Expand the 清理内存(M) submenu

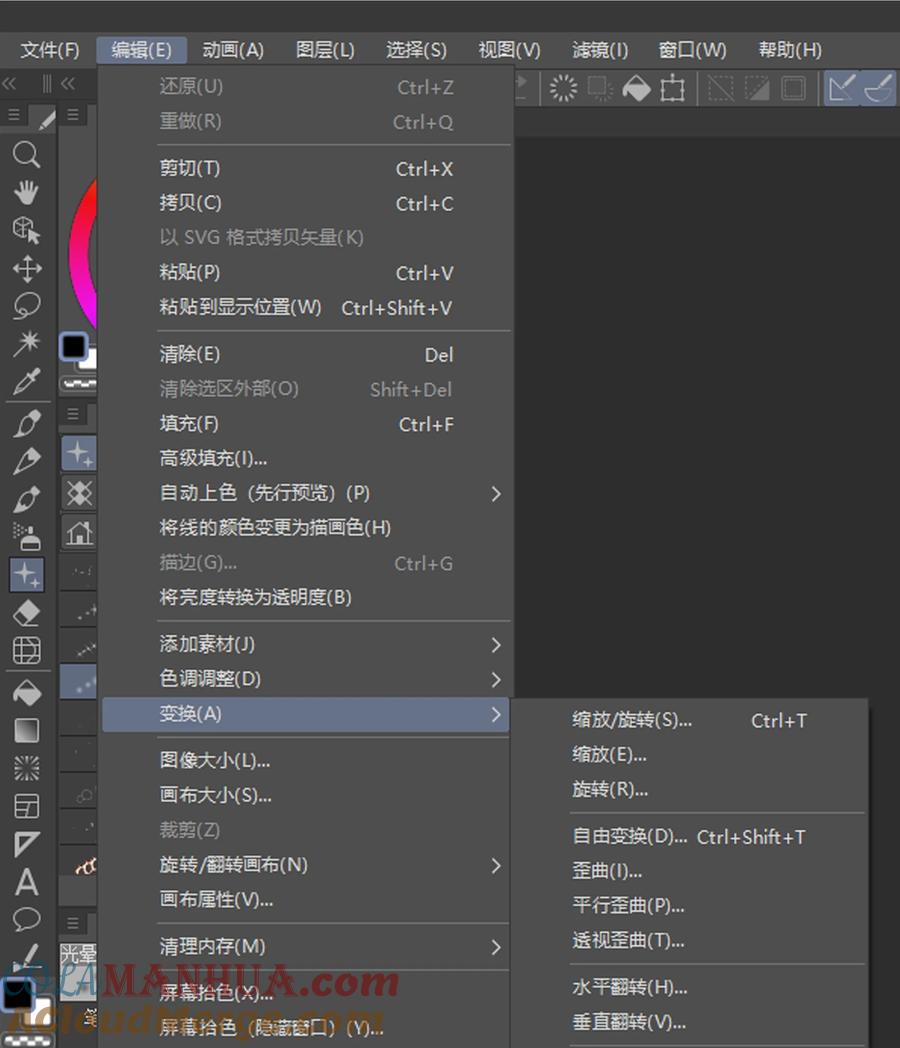tap(306, 946)
